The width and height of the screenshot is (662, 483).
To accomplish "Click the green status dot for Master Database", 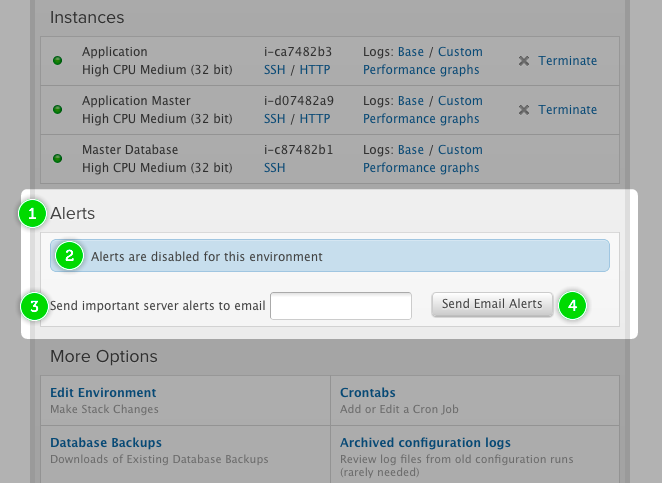I will pyautogui.click(x=58, y=159).
